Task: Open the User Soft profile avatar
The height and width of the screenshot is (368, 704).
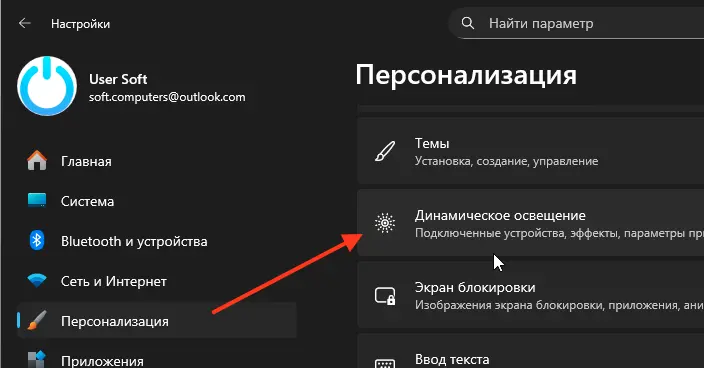Action: click(x=47, y=86)
